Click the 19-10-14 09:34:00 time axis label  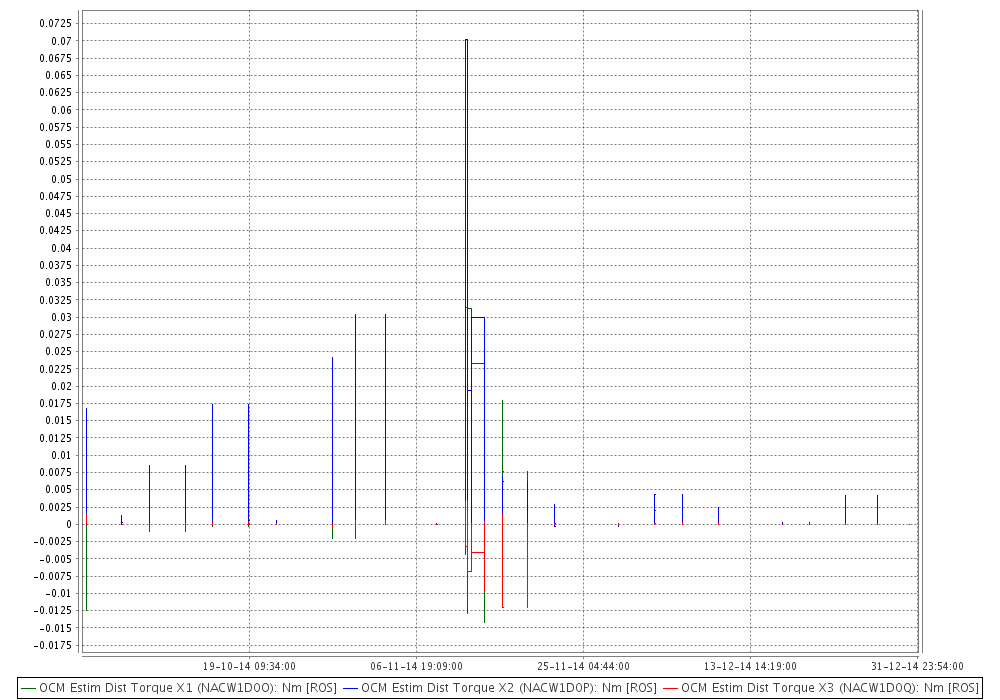tap(249, 666)
